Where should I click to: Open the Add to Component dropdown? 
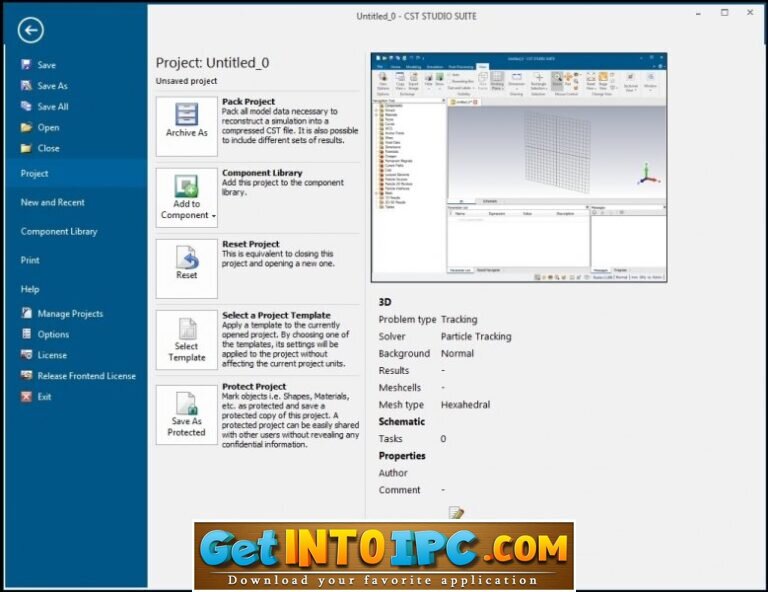tap(187, 198)
